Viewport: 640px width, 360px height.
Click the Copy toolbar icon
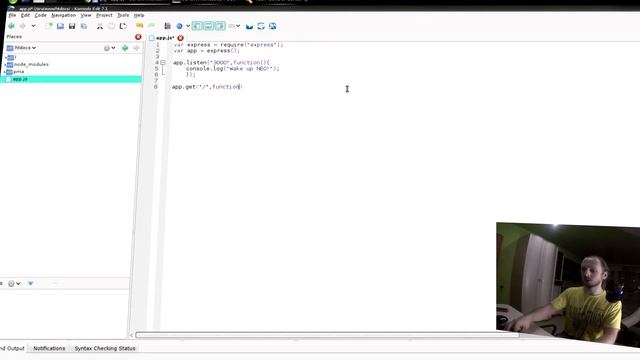(x=111, y=26)
